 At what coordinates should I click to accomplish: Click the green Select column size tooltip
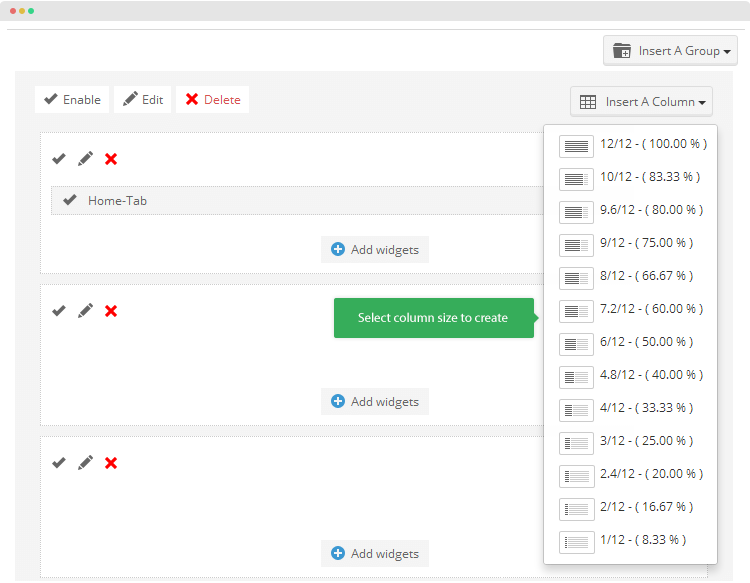[x=434, y=318]
